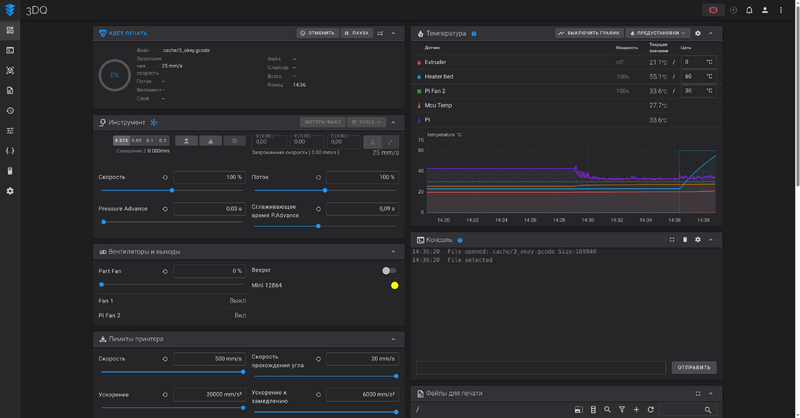Reset Скорость value to default

(x=165, y=177)
